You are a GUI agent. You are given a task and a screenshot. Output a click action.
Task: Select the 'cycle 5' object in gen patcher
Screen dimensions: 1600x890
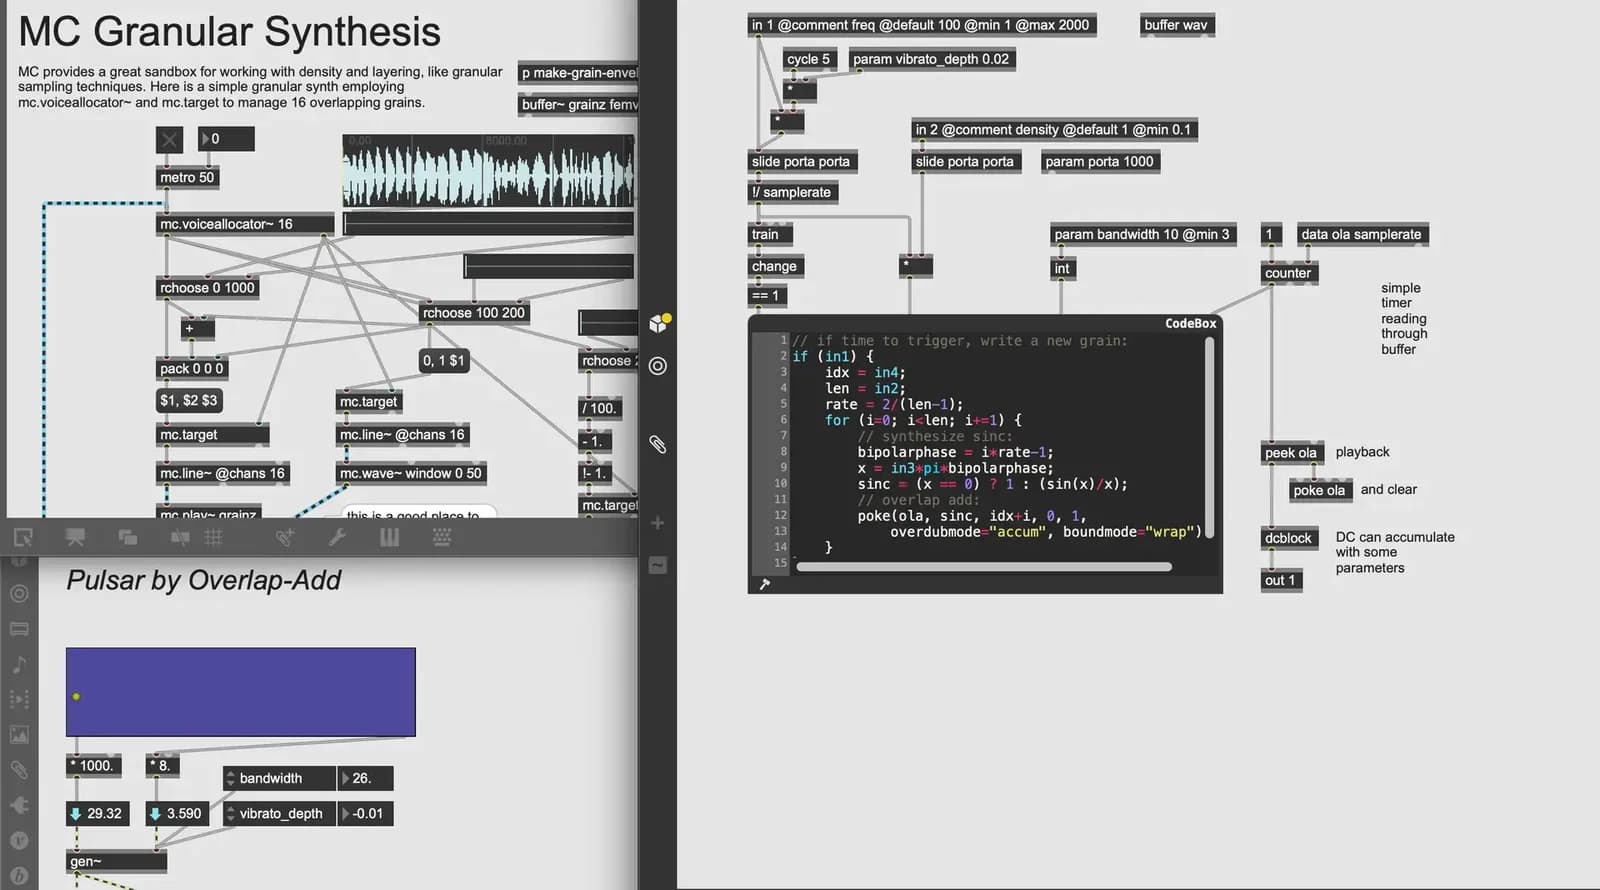808,59
